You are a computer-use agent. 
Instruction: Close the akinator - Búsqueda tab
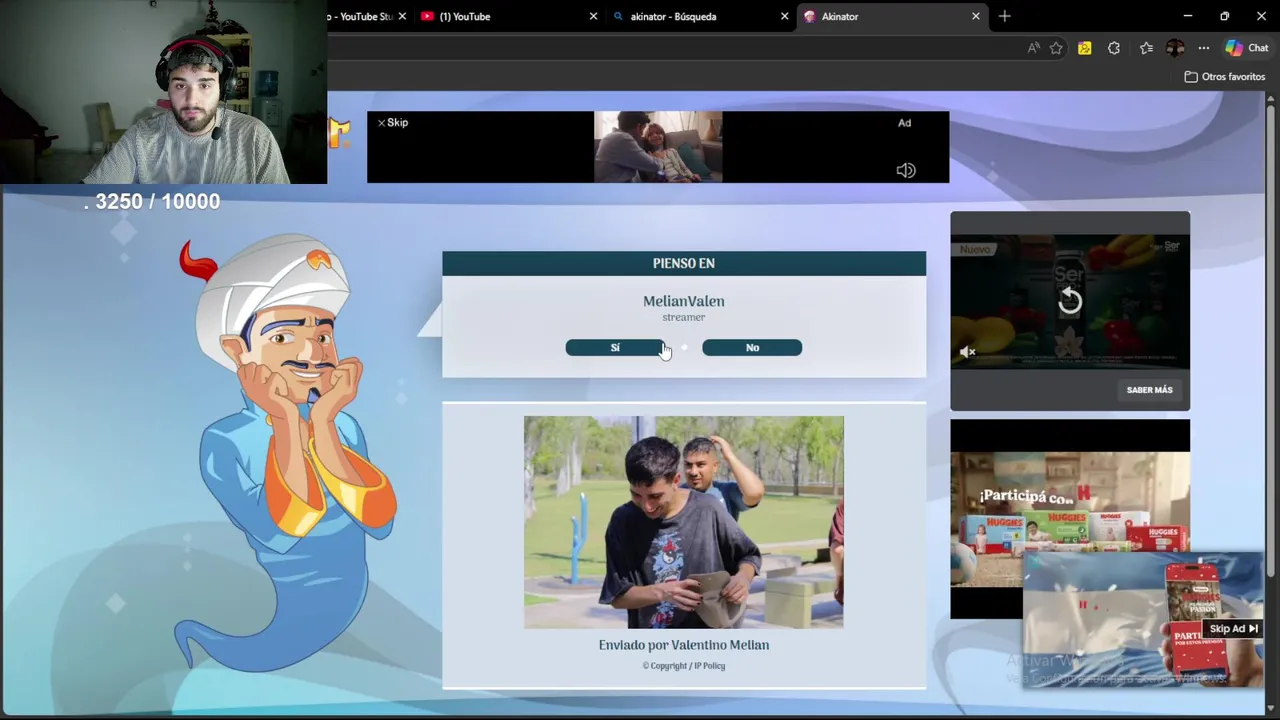(785, 16)
